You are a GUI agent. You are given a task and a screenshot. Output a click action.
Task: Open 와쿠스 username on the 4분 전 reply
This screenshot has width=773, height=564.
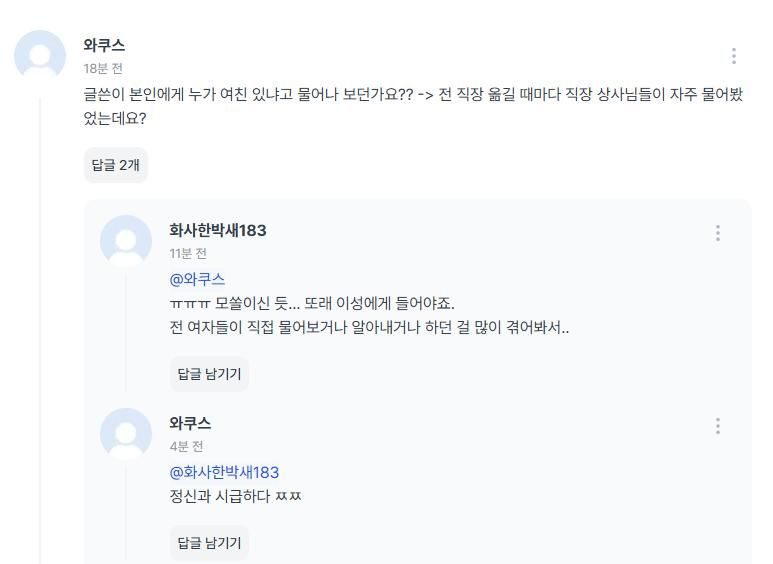coord(190,424)
